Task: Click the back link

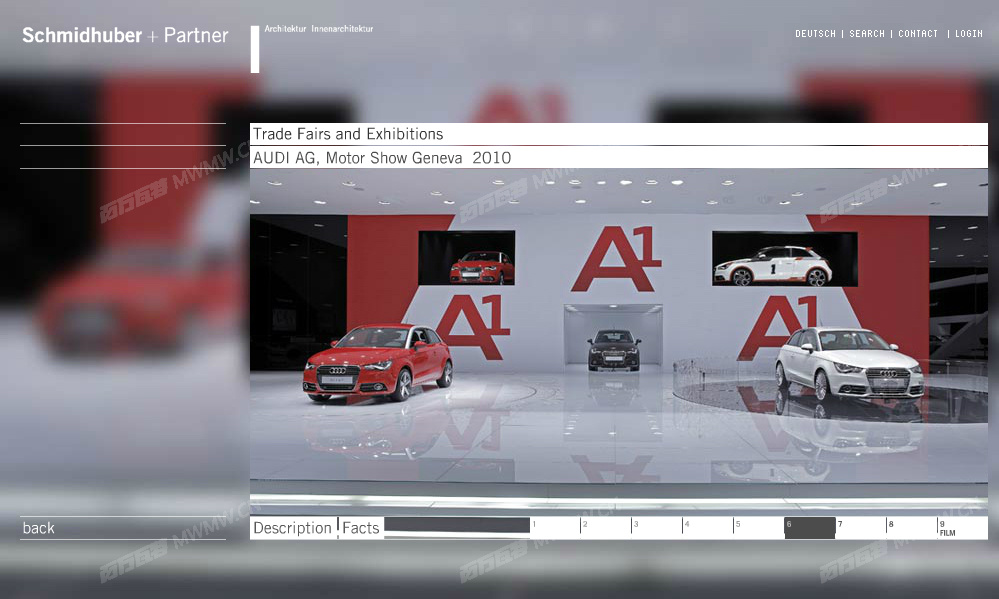Action: tap(38, 528)
